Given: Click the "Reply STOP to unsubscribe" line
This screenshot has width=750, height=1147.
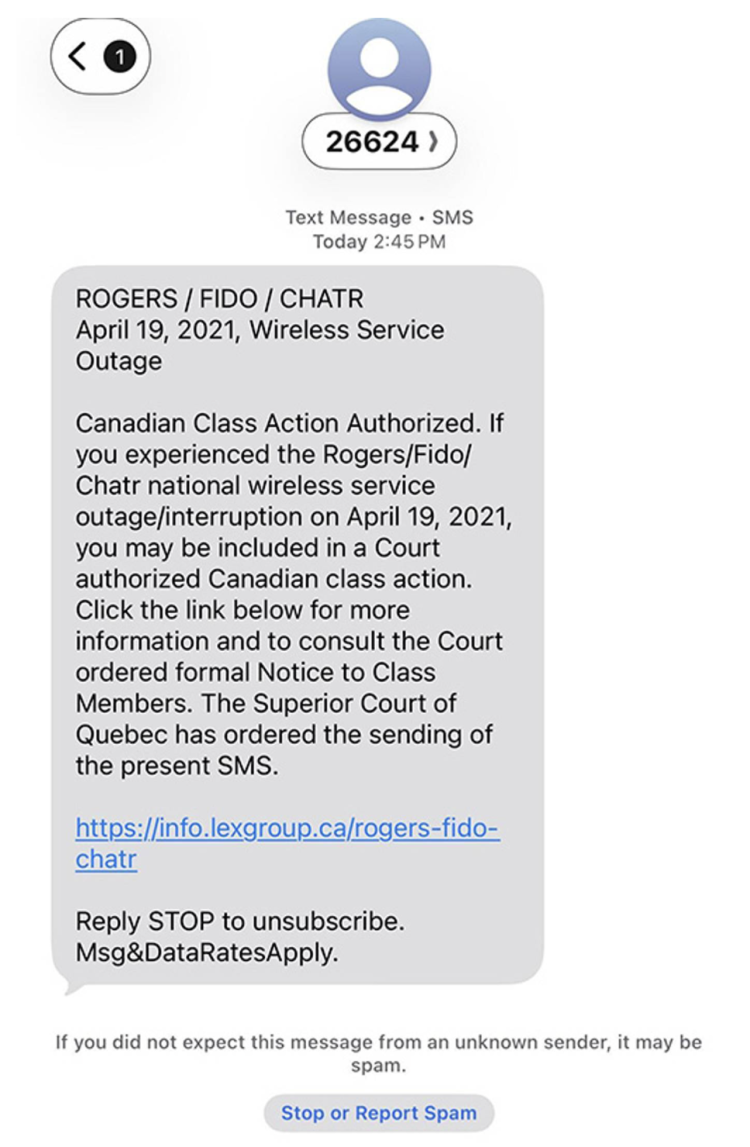Looking at the screenshot, I should [x=240, y=920].
